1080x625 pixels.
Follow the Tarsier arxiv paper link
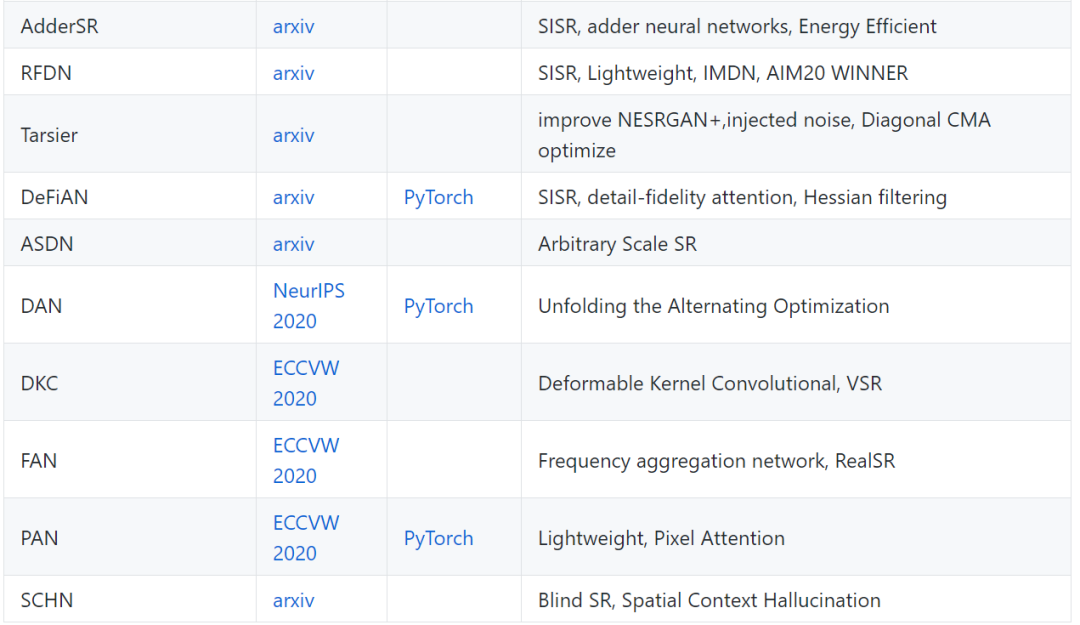(x=293, y=135)
